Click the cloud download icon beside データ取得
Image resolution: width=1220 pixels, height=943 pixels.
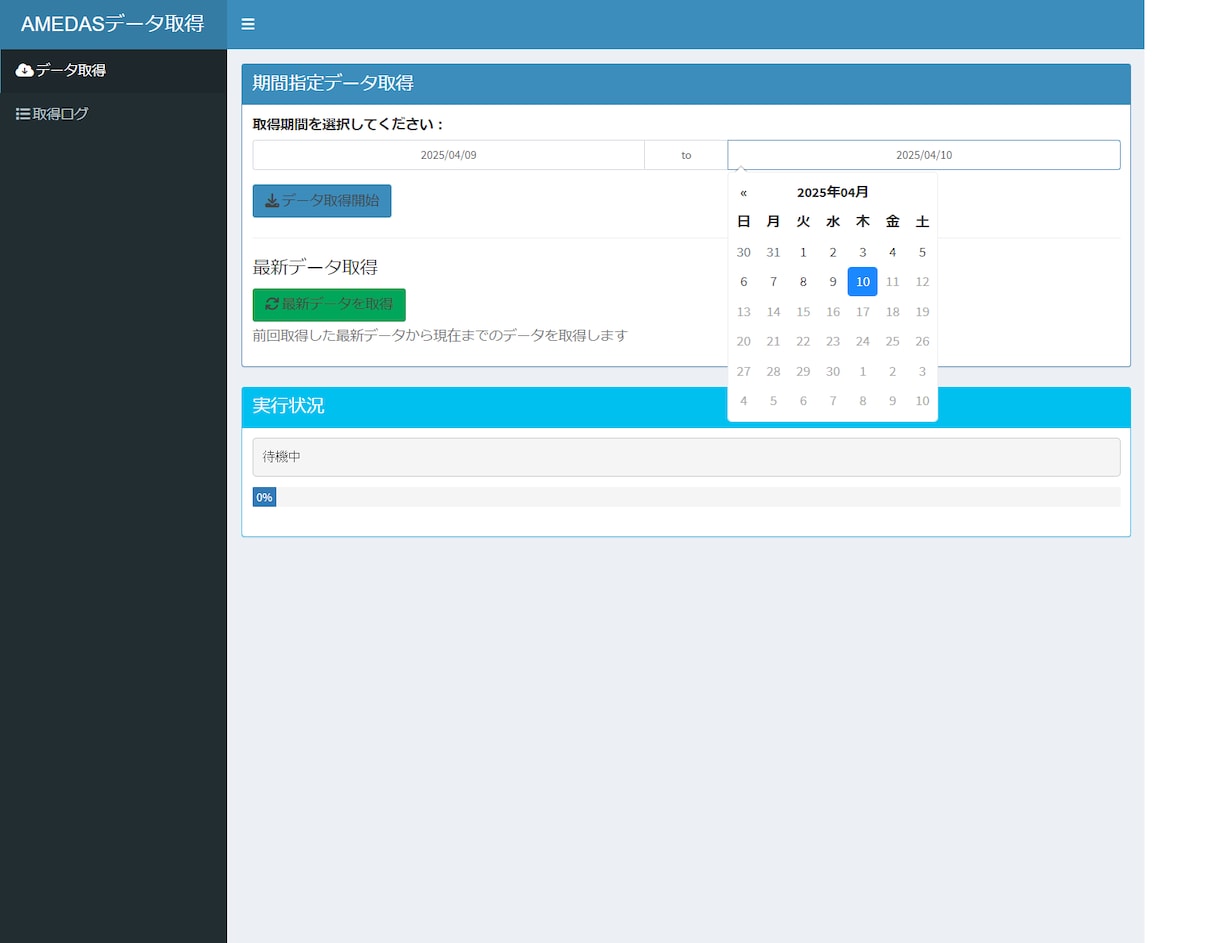[x=24, y=70]
